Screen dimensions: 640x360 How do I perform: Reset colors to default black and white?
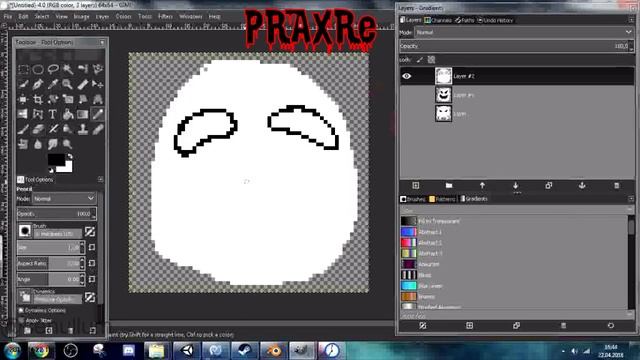[x=51, y=170]
